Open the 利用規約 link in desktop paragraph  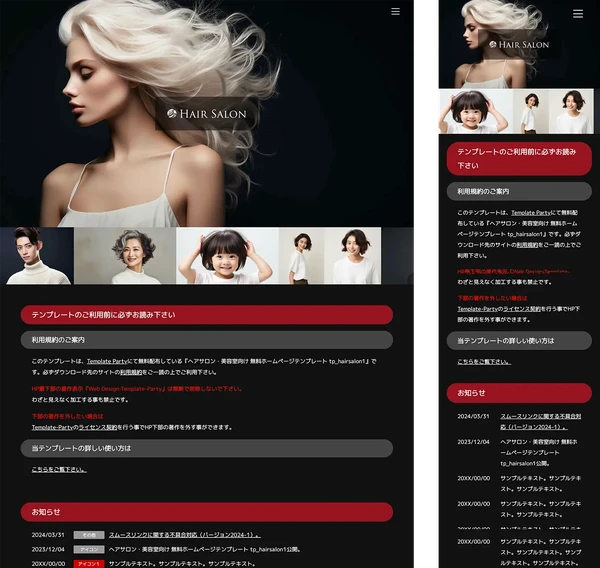131,372
